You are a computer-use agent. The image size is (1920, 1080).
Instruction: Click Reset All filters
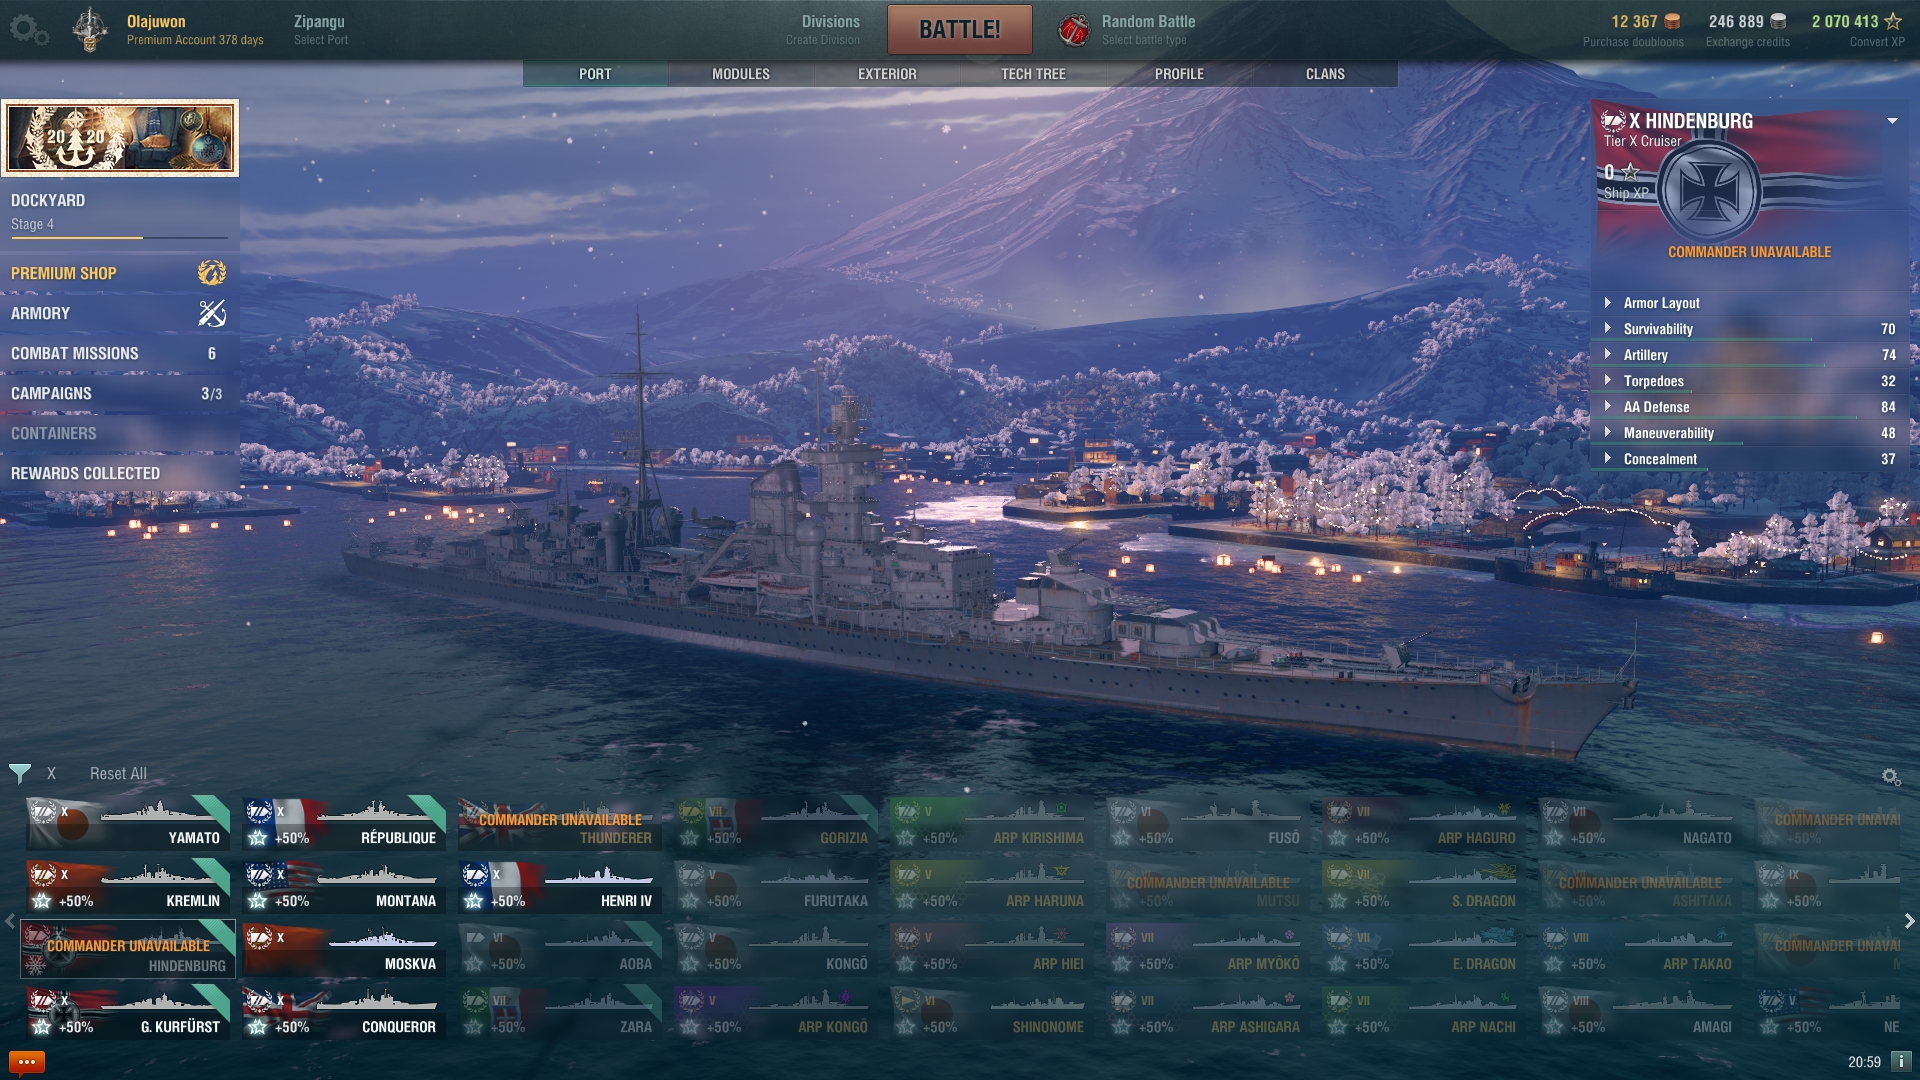(118, 774)
